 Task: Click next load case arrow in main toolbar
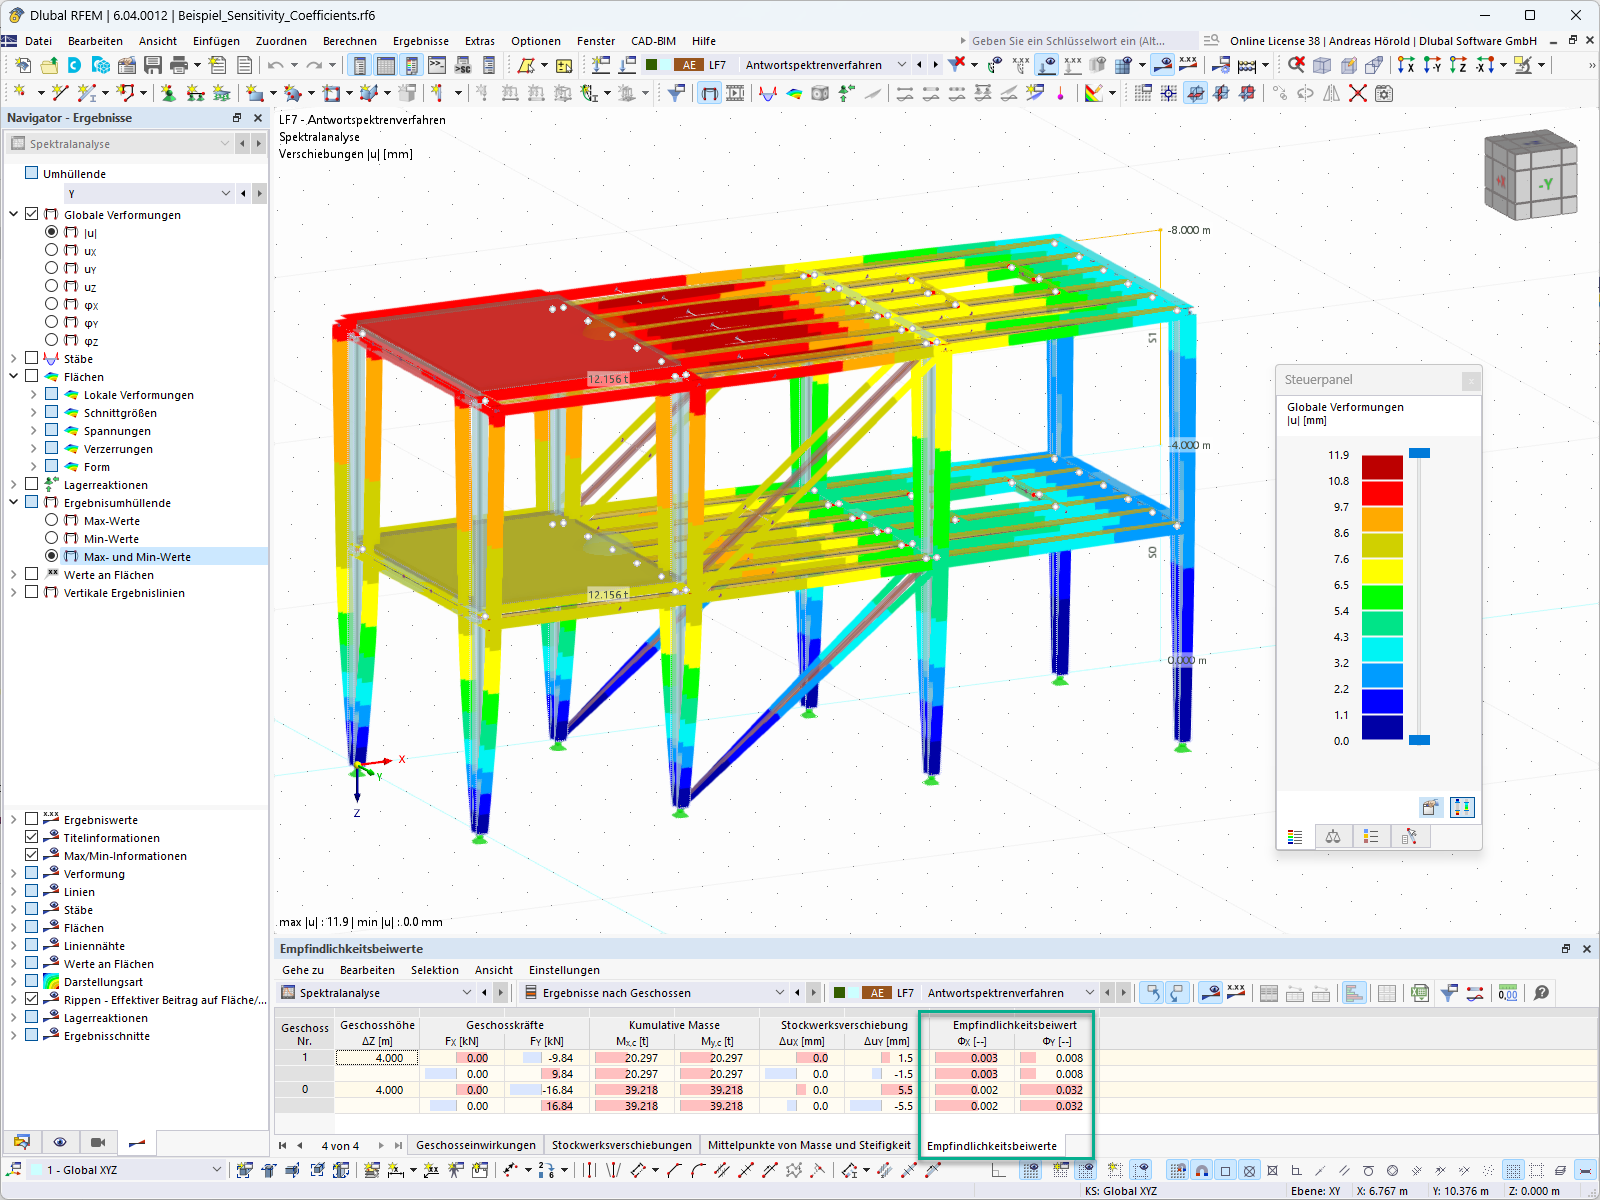pos(935,65)
